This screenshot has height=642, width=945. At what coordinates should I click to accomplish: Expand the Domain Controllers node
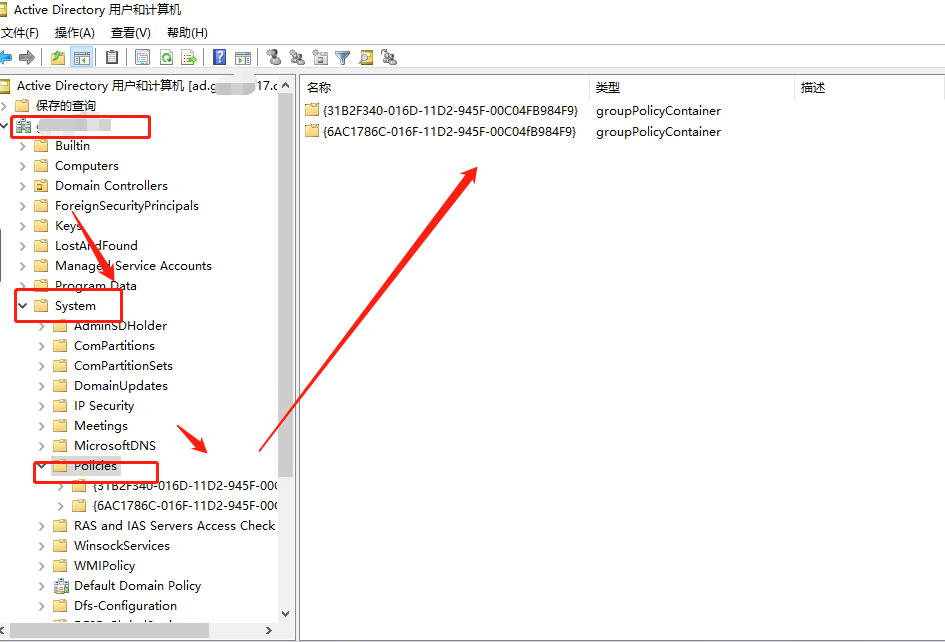tap(23, 186)
